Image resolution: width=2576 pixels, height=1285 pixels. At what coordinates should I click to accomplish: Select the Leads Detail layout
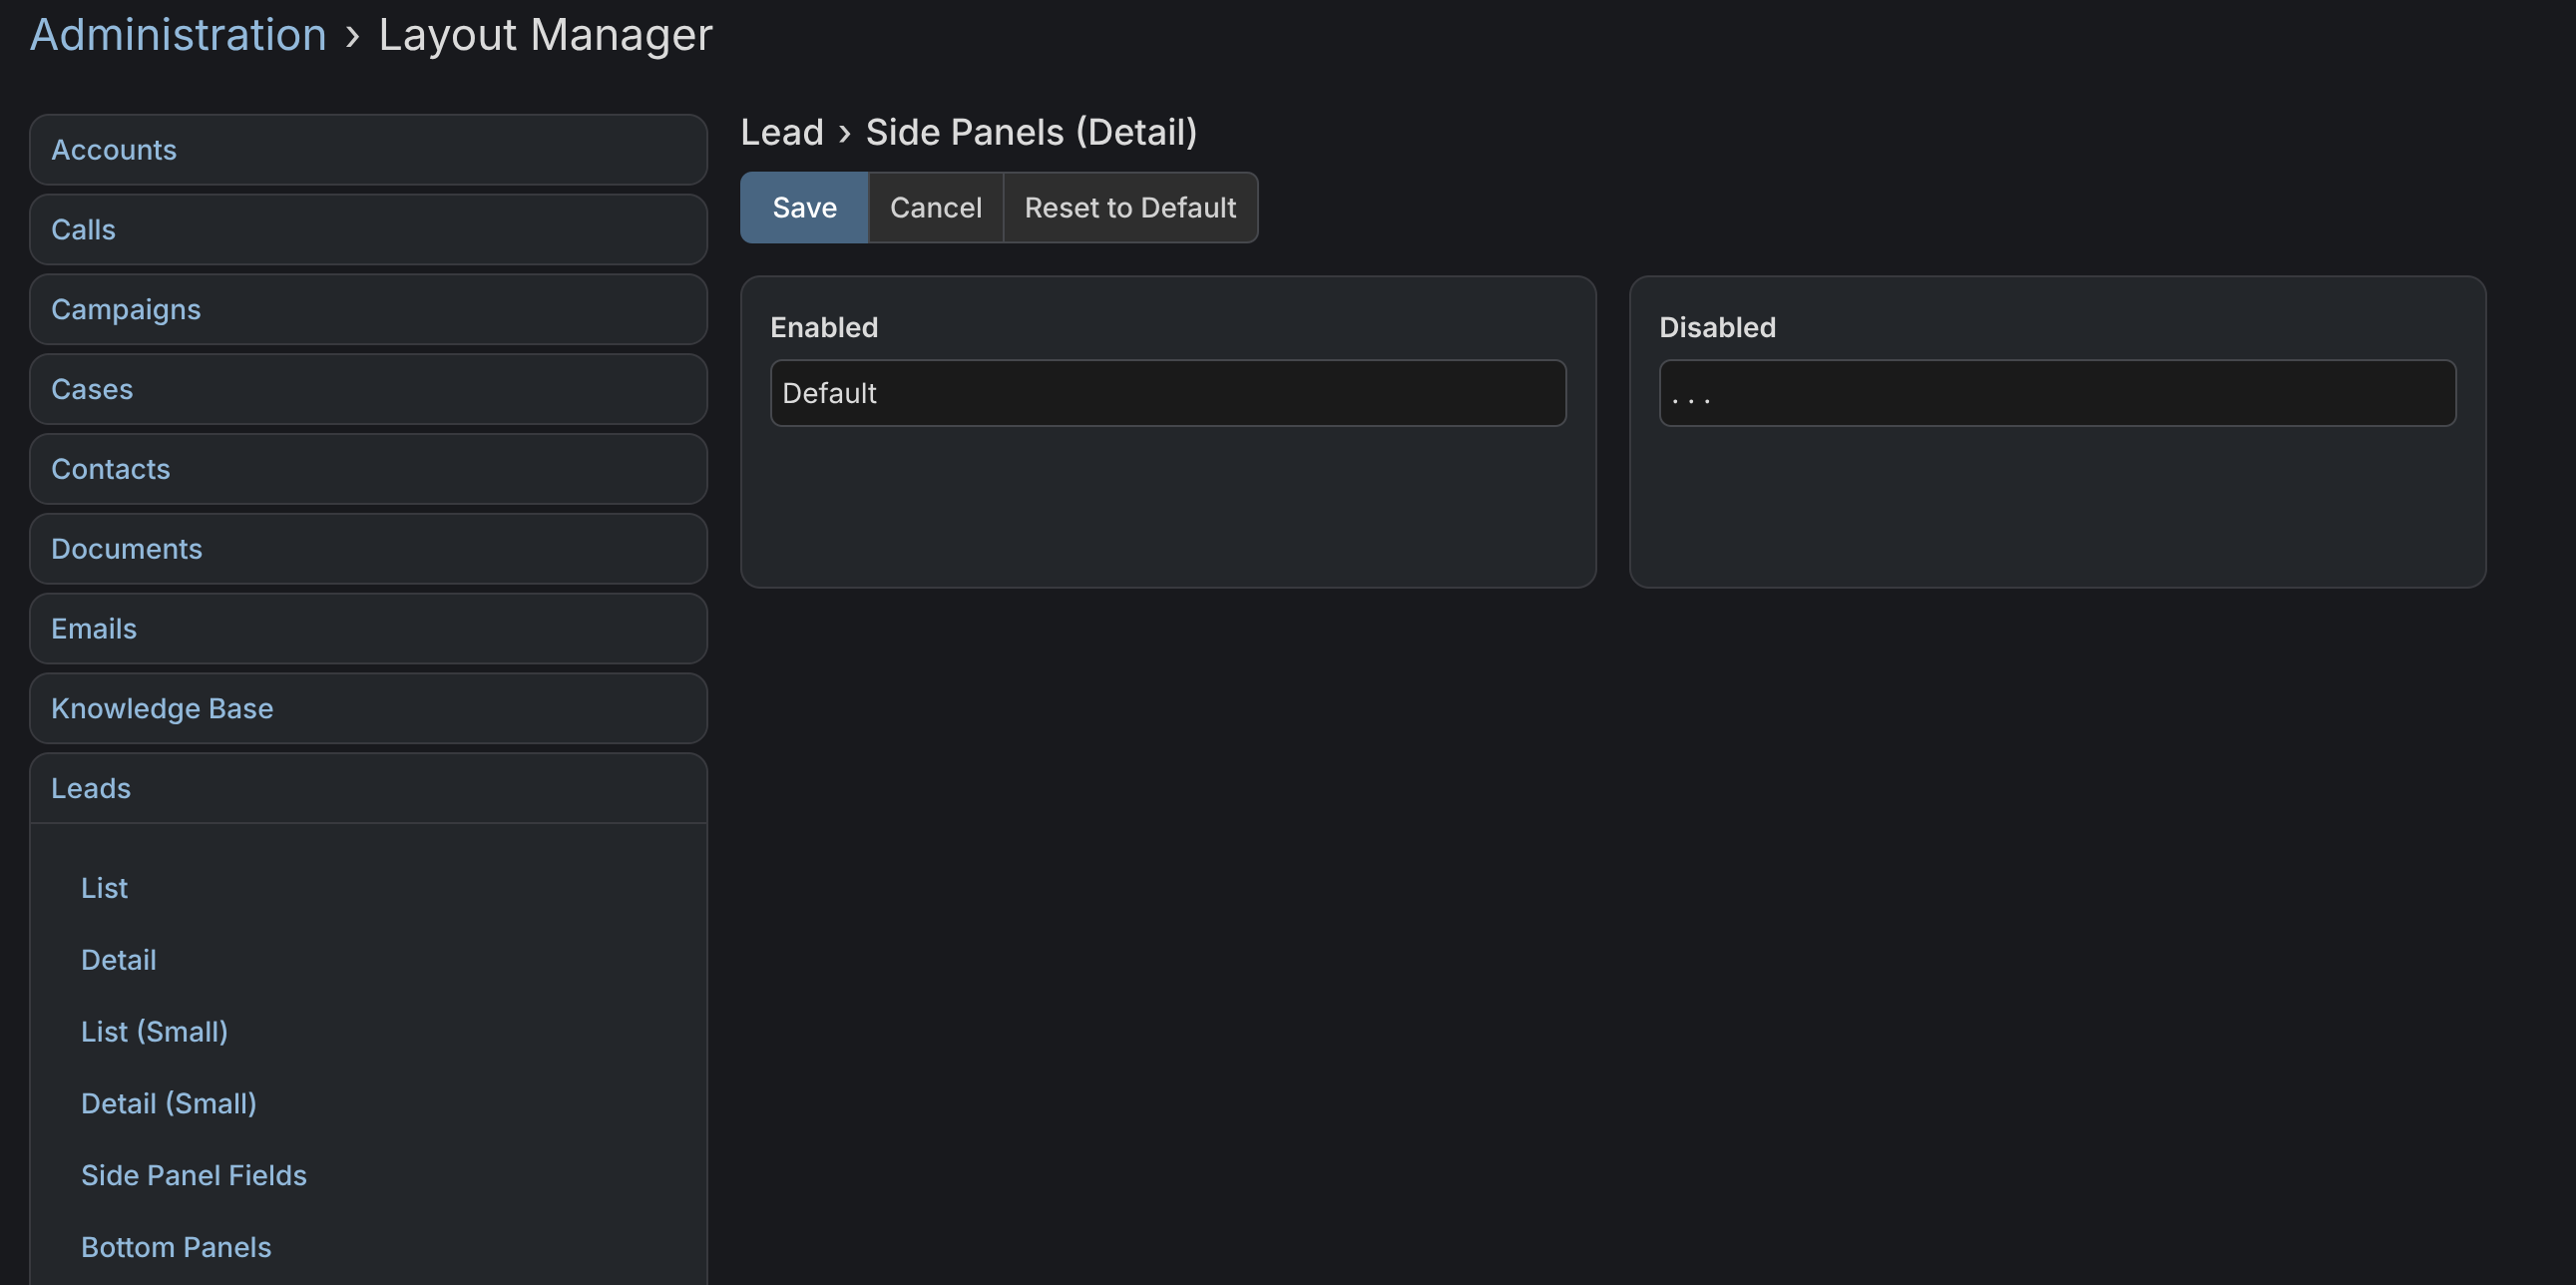click(118, 960)
